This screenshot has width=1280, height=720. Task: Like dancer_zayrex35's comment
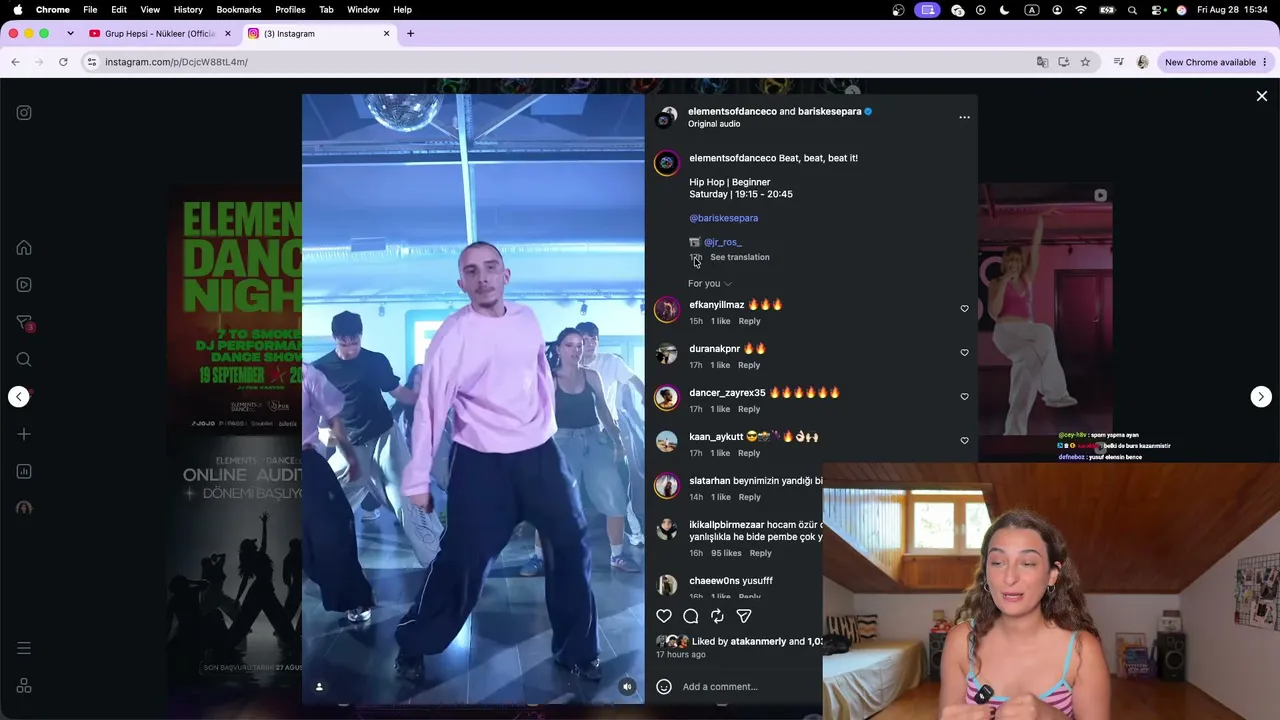pos(964,397)
